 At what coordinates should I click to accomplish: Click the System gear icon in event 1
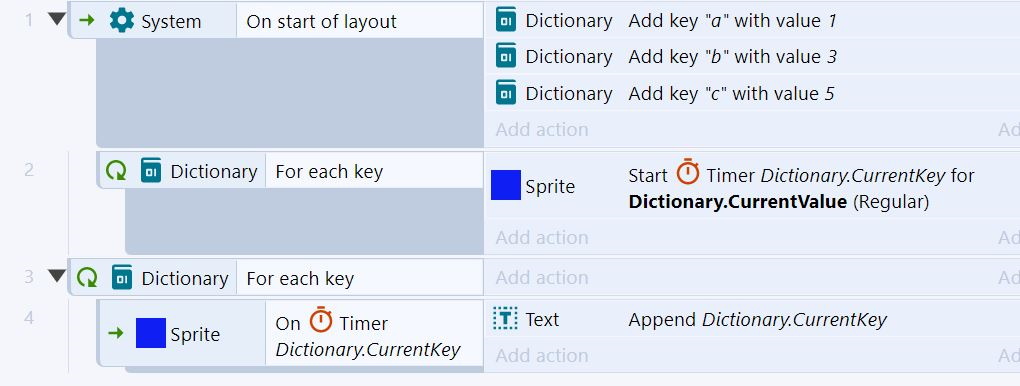click(x=121, y=20)
